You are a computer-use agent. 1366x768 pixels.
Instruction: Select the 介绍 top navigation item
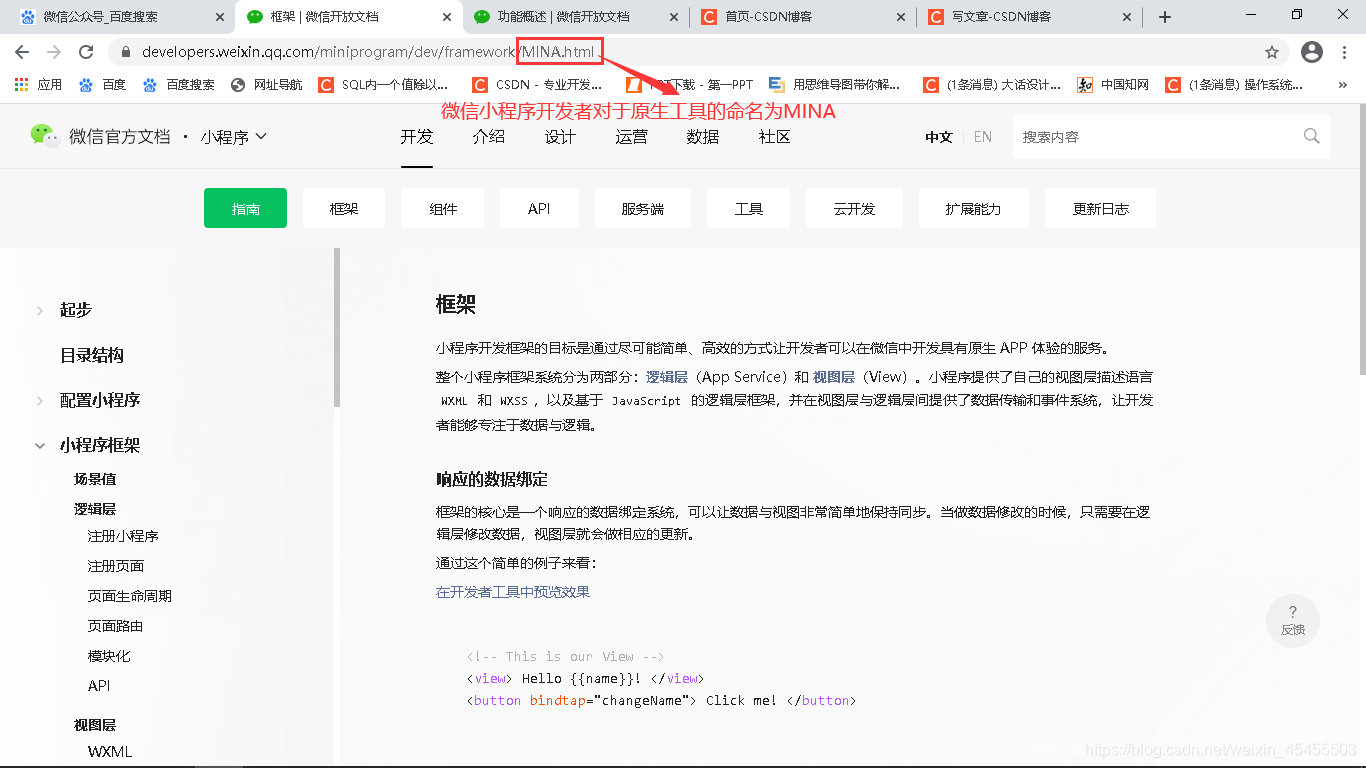(x=489, y=137)
